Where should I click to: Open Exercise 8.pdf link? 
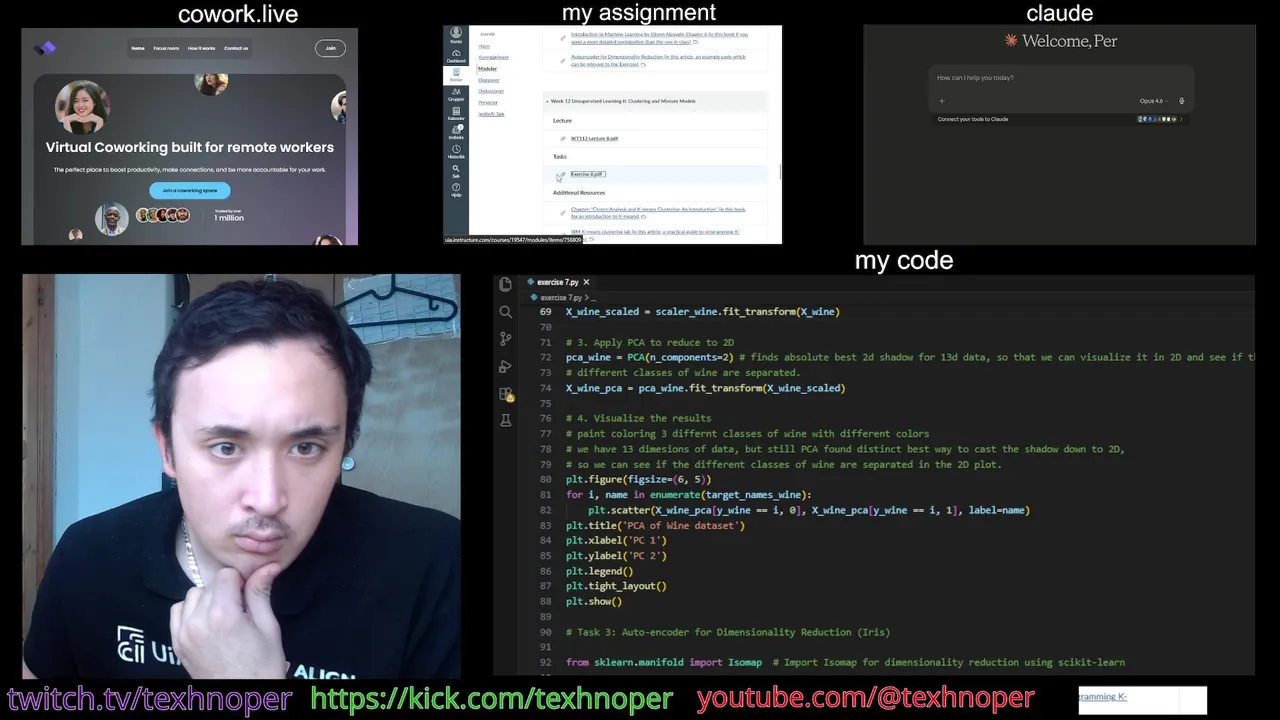[x=587, y=174]
